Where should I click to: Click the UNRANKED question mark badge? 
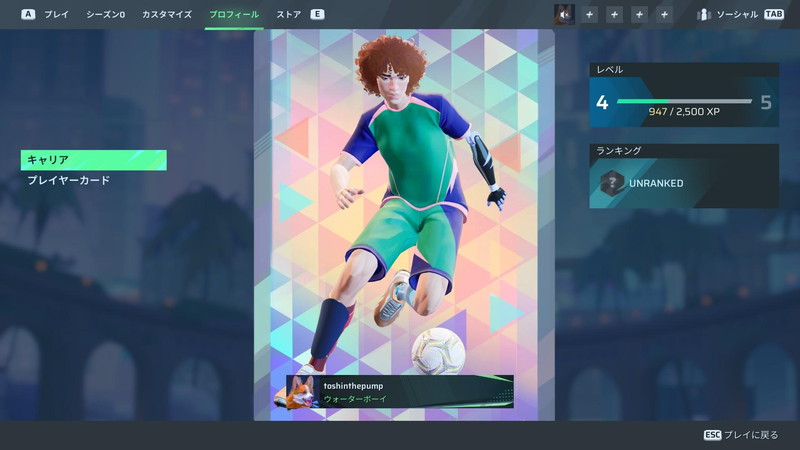click(611, 183)
